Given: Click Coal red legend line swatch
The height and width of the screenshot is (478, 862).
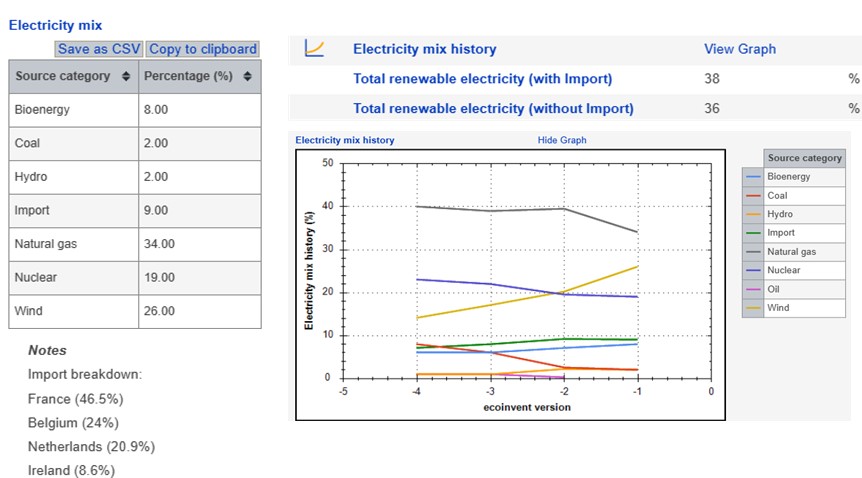Looking at the screenshot, I should pos(753,196).
